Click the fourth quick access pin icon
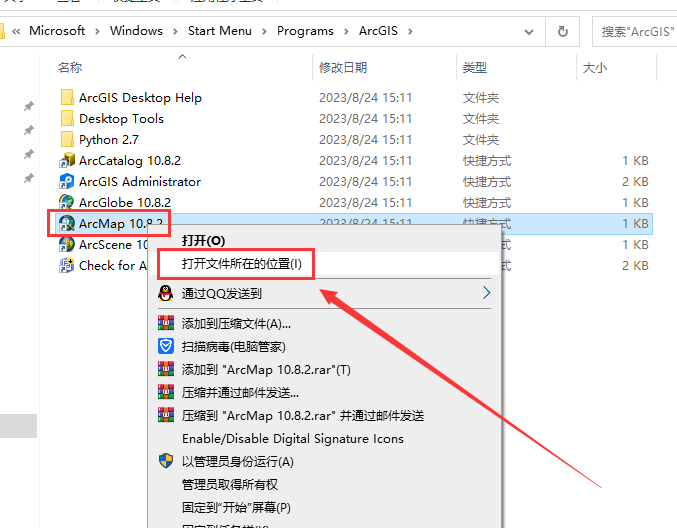The image size is (677, 528). pyautogui.click(x=28, y=177)
